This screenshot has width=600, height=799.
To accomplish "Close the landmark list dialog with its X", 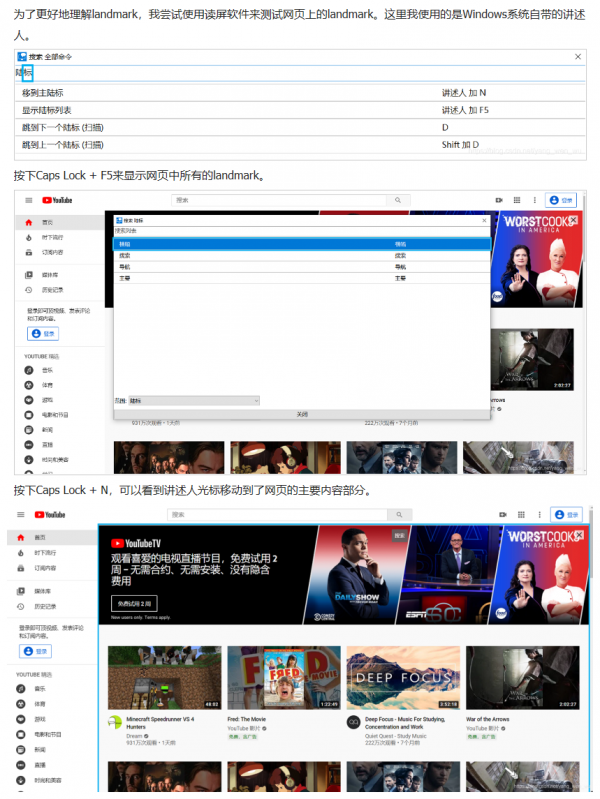I will coord(484,220).
